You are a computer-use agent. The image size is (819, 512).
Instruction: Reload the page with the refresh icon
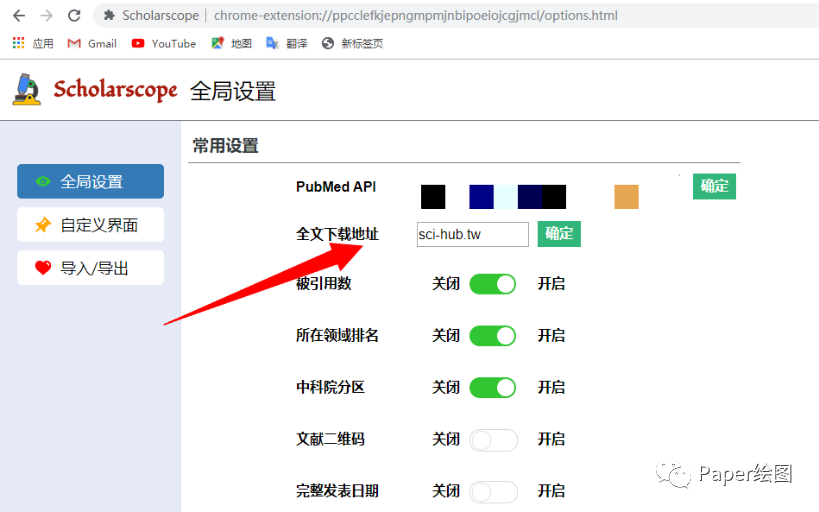pos(74,16)
